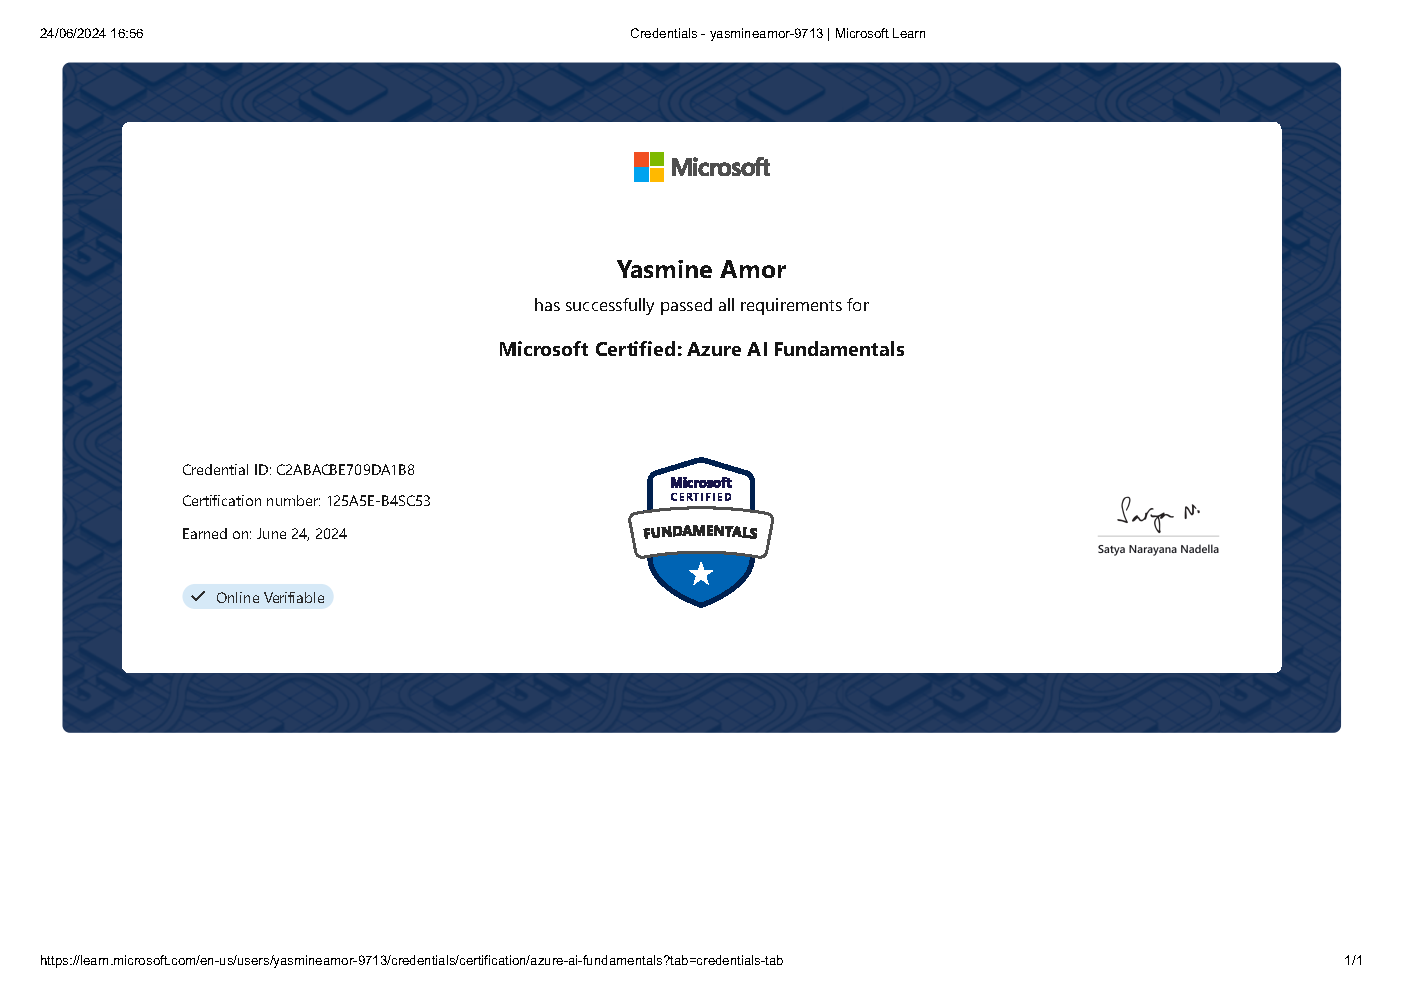1403x992 pixels.
Task: Click the blue square of the Microsoft logo
Action: click(641, 175)
